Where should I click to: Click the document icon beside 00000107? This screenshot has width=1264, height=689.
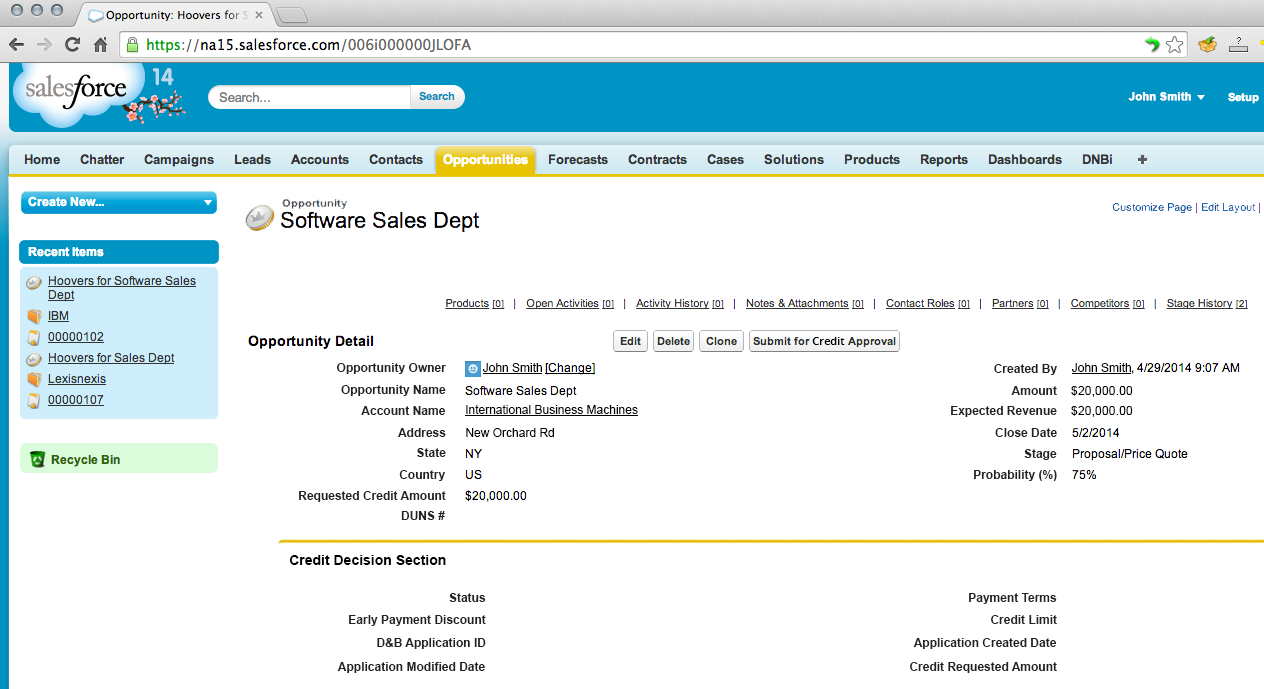pyautogui.click(x=34, y=401)
